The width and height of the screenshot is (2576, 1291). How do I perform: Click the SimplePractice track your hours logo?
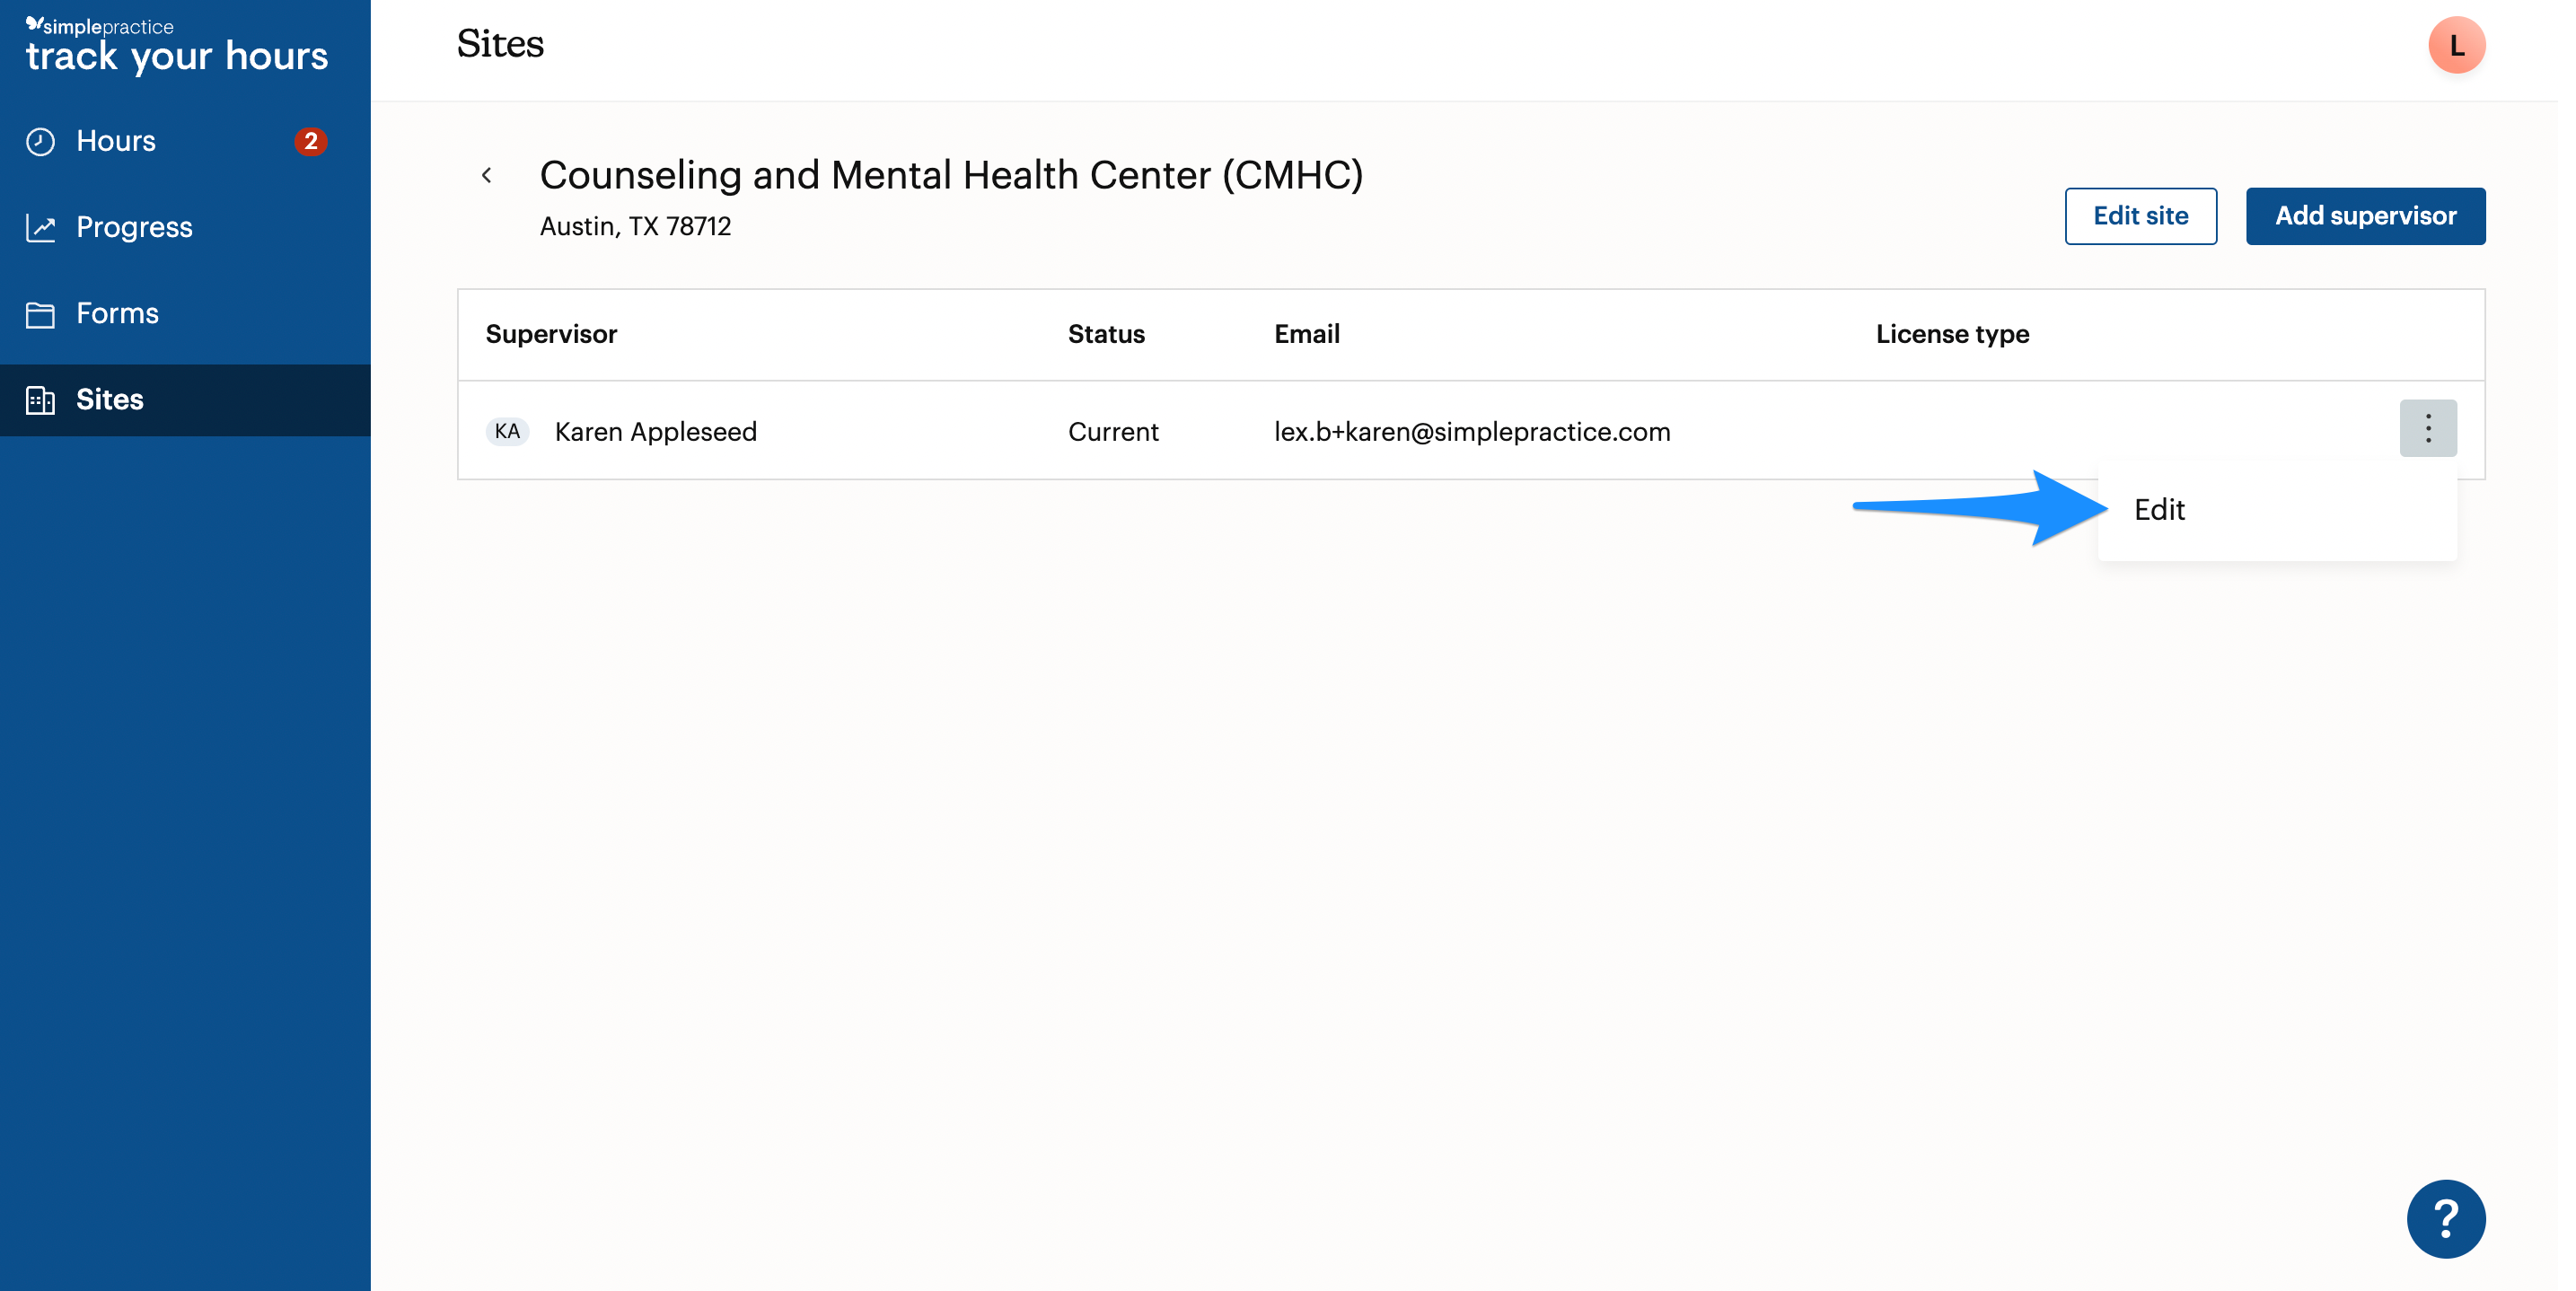tap(177, 46)
